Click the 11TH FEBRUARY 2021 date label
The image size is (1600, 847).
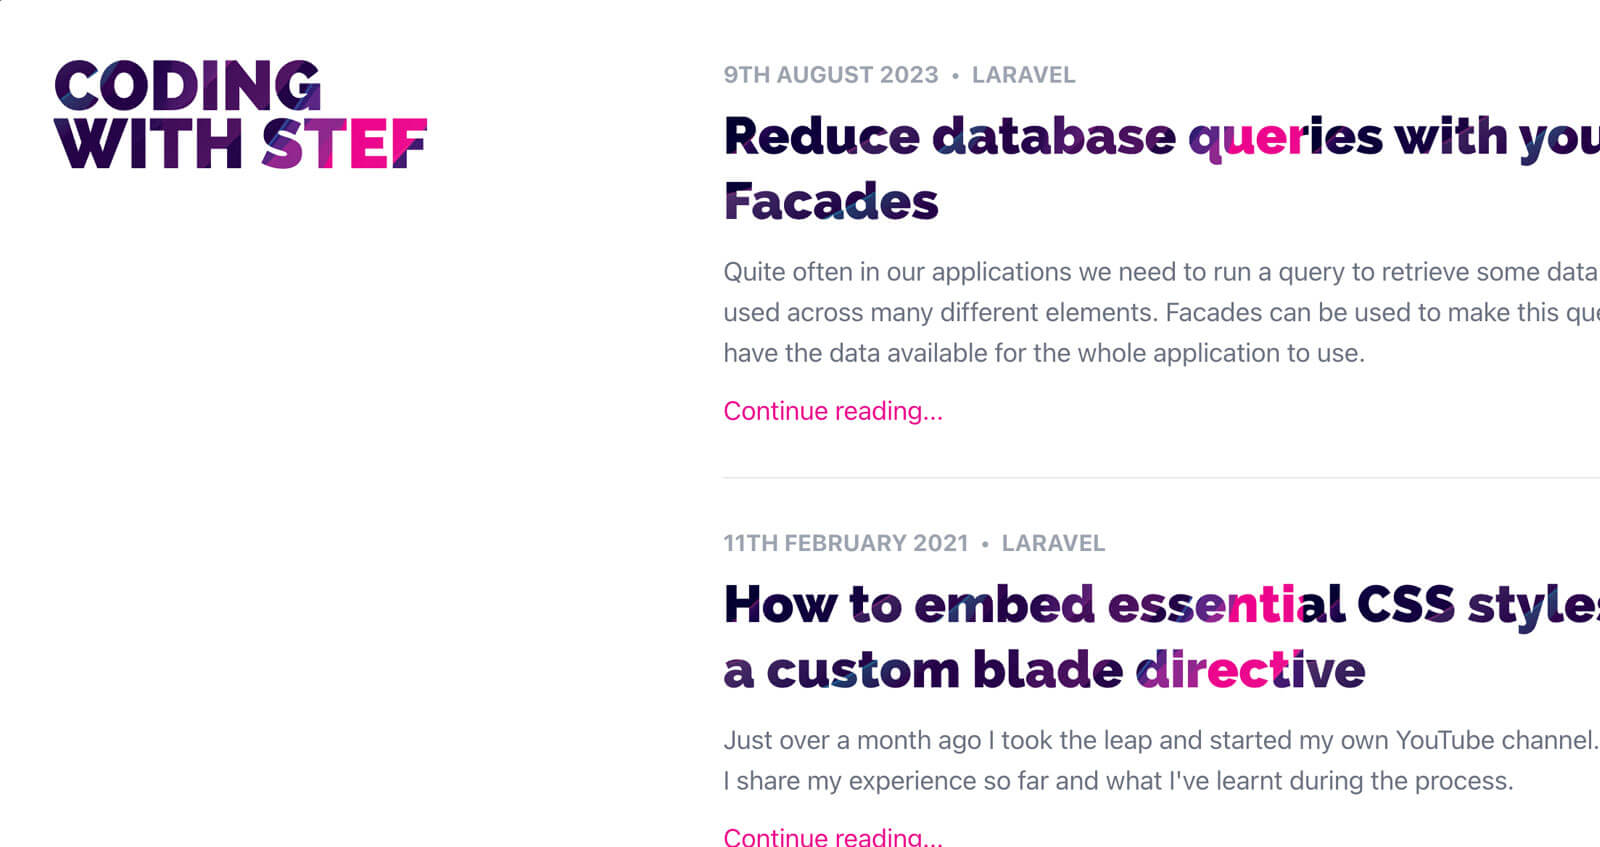(x=846, y=543)
